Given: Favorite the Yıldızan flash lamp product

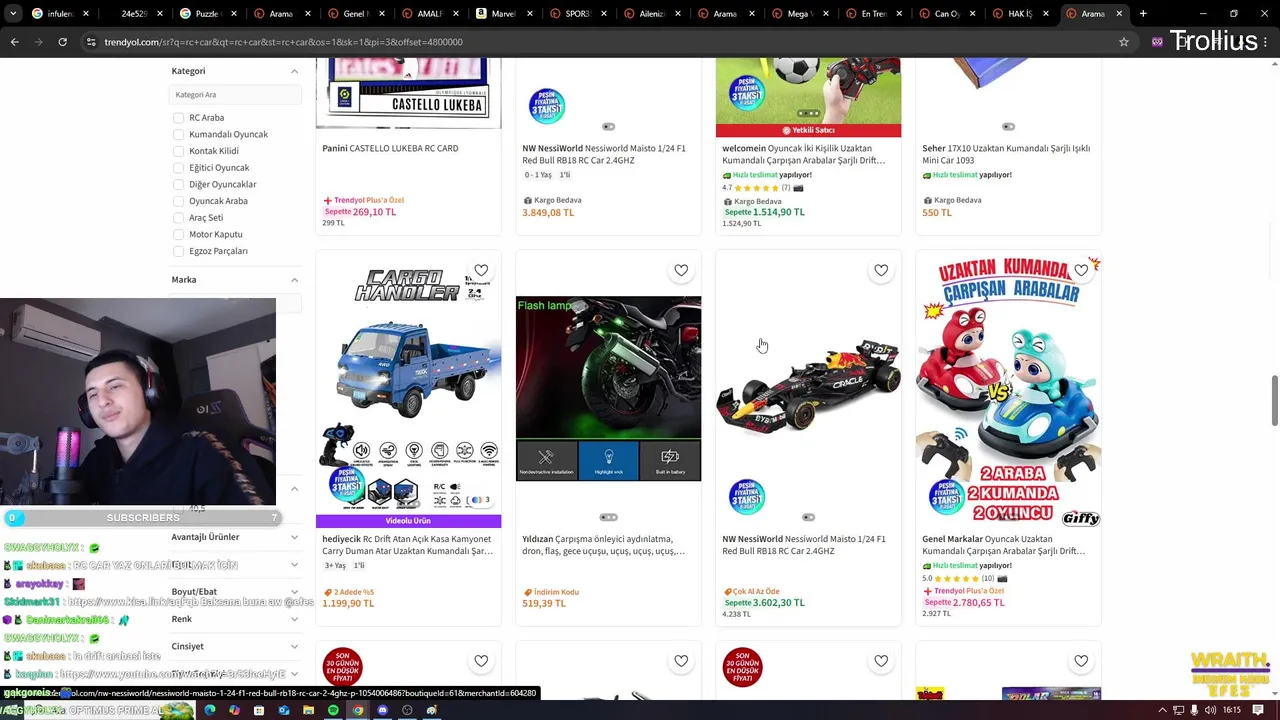Looking at the screenshot, I should point(681,270).
